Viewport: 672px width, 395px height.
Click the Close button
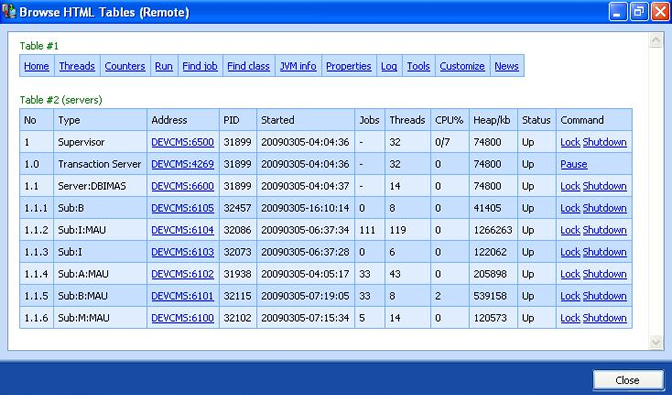(627, 380)
